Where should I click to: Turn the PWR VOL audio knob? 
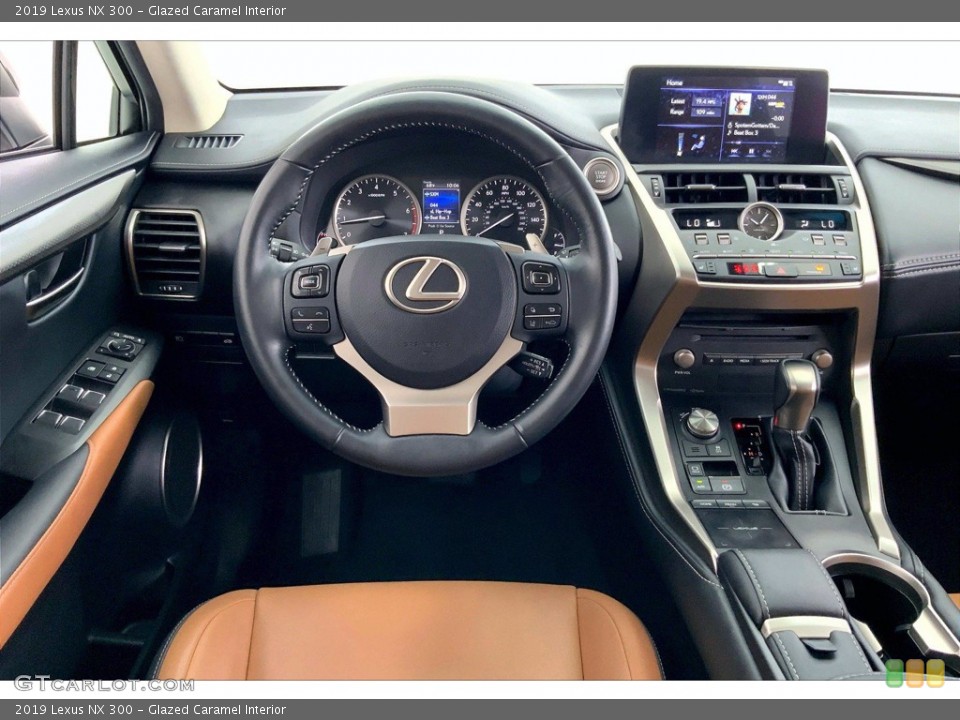(x=683, y=358)
